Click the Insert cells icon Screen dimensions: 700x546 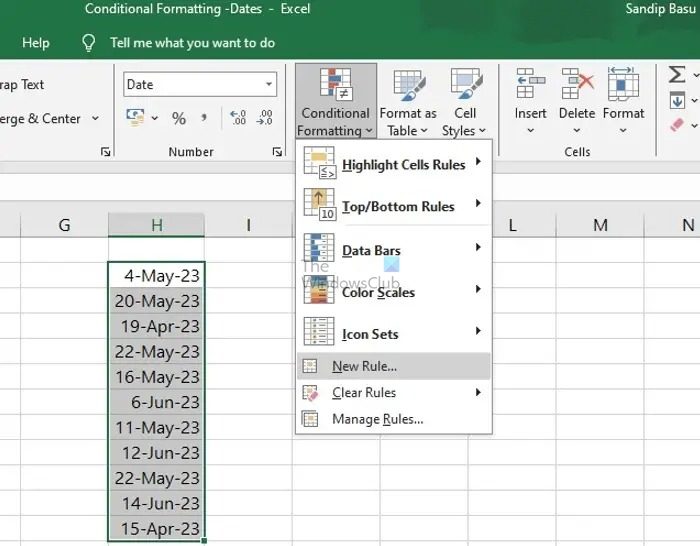(x=530, y=83)
